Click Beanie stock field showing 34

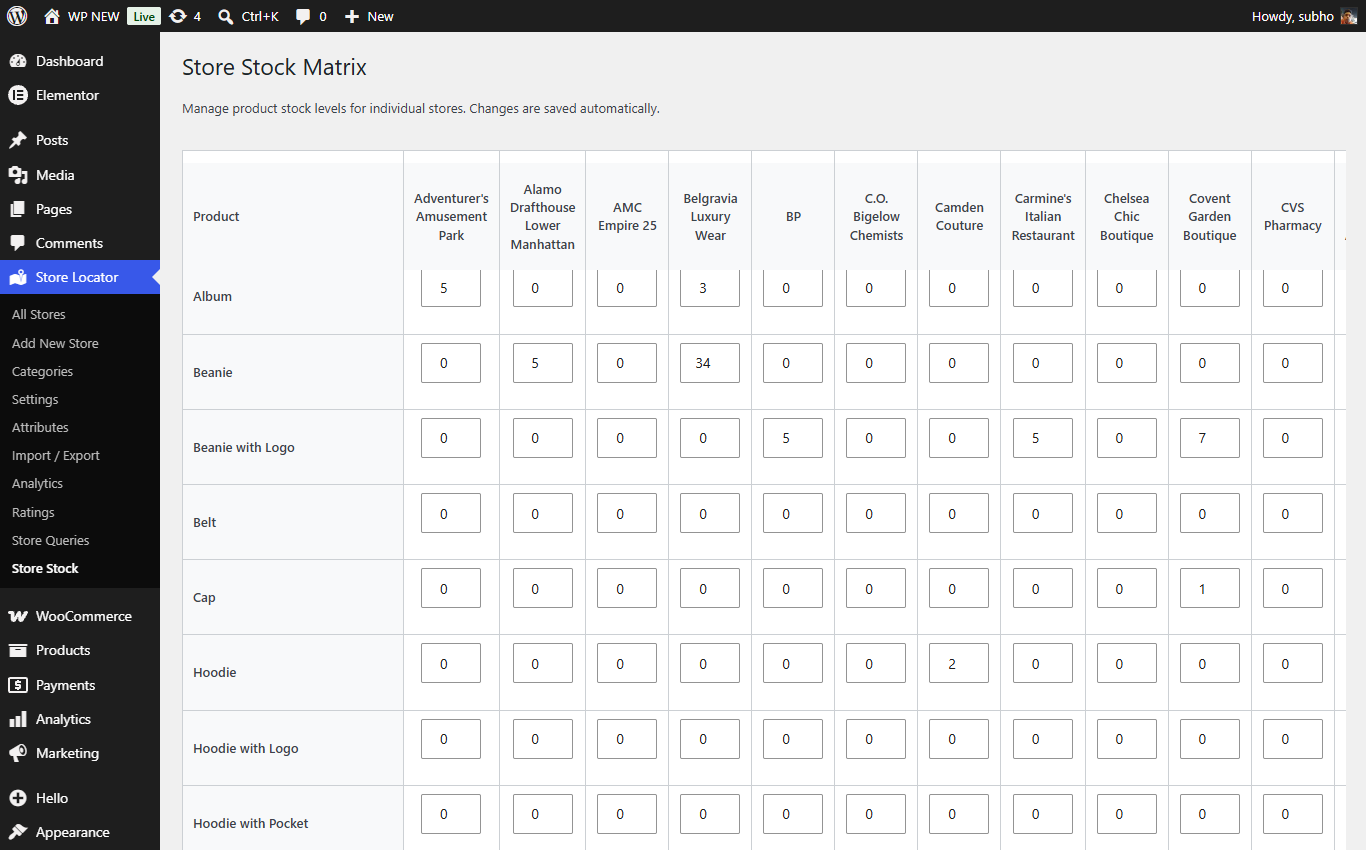click(x=710, y=363)
